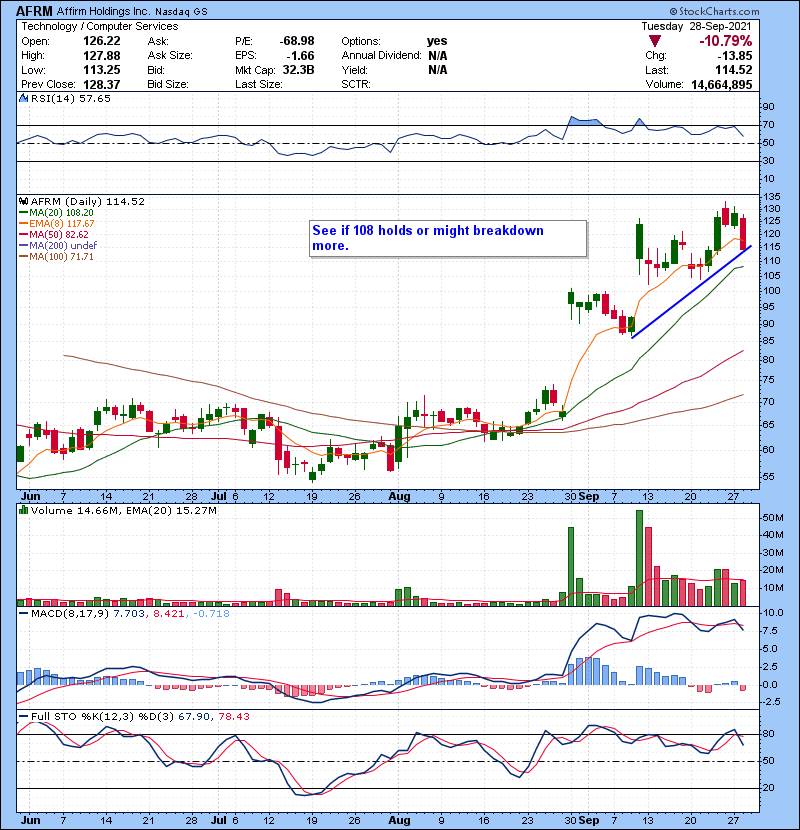Image resolution: width=800 pixels, height=830 pixels.
Task: Click the Aug label below the stochastic panel
Action: (399, 820)
